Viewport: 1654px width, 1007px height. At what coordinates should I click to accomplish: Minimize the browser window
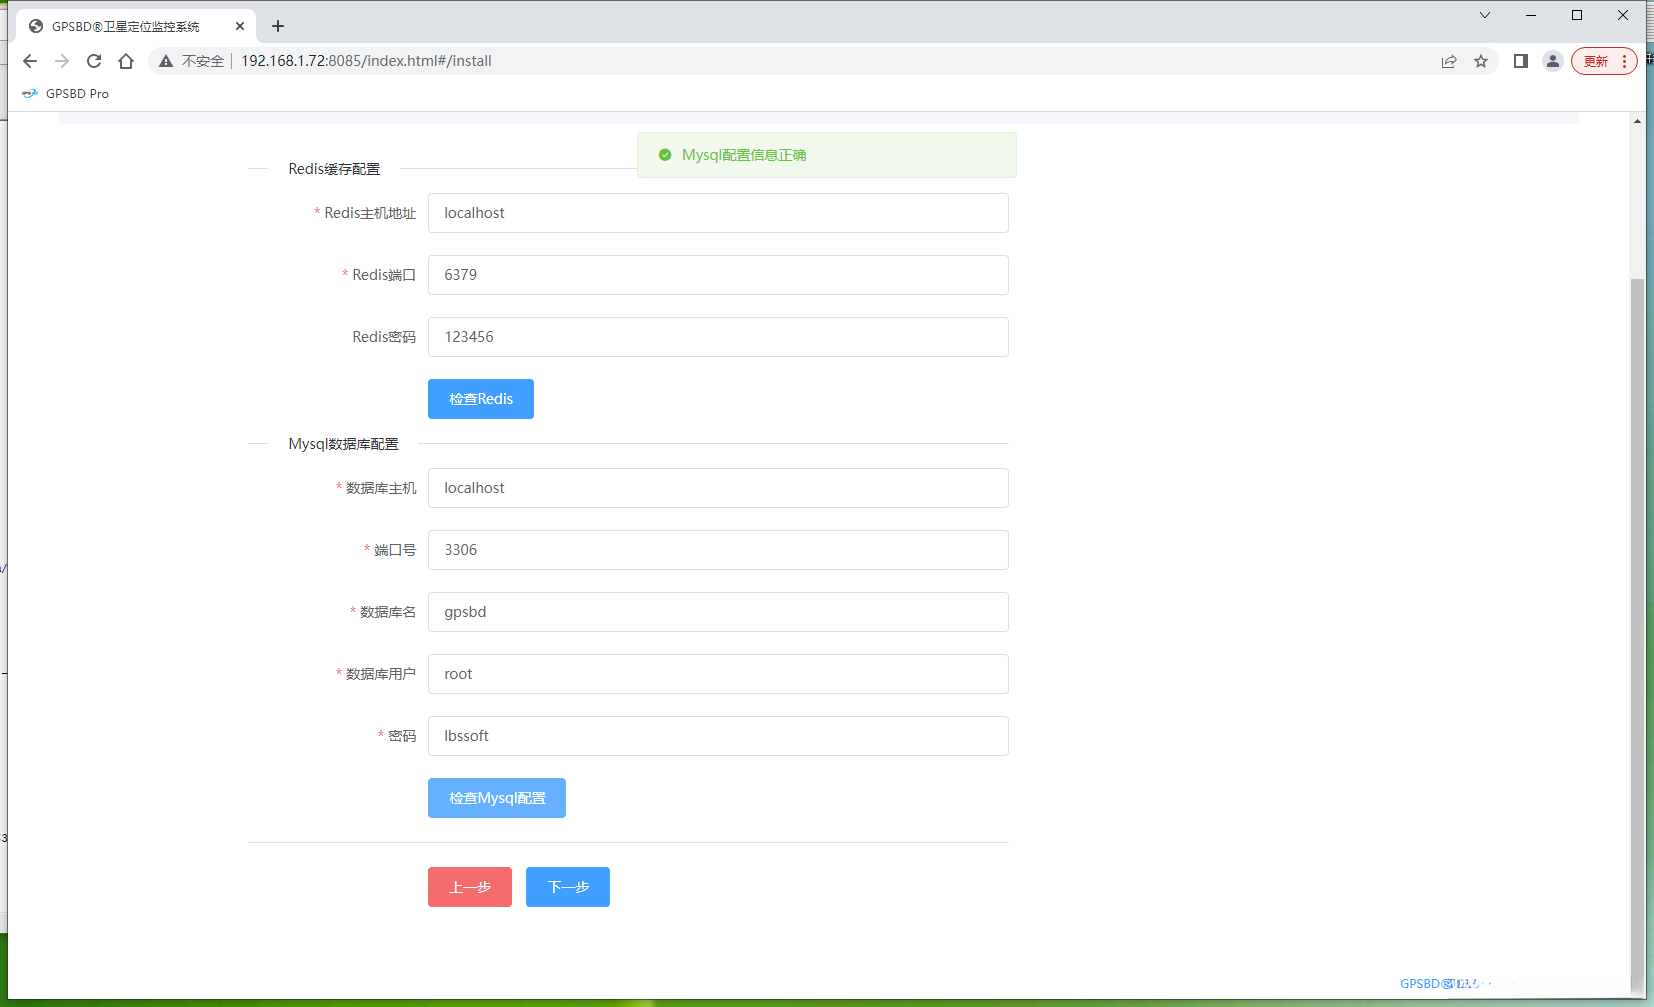click(x=1531, y=15)
